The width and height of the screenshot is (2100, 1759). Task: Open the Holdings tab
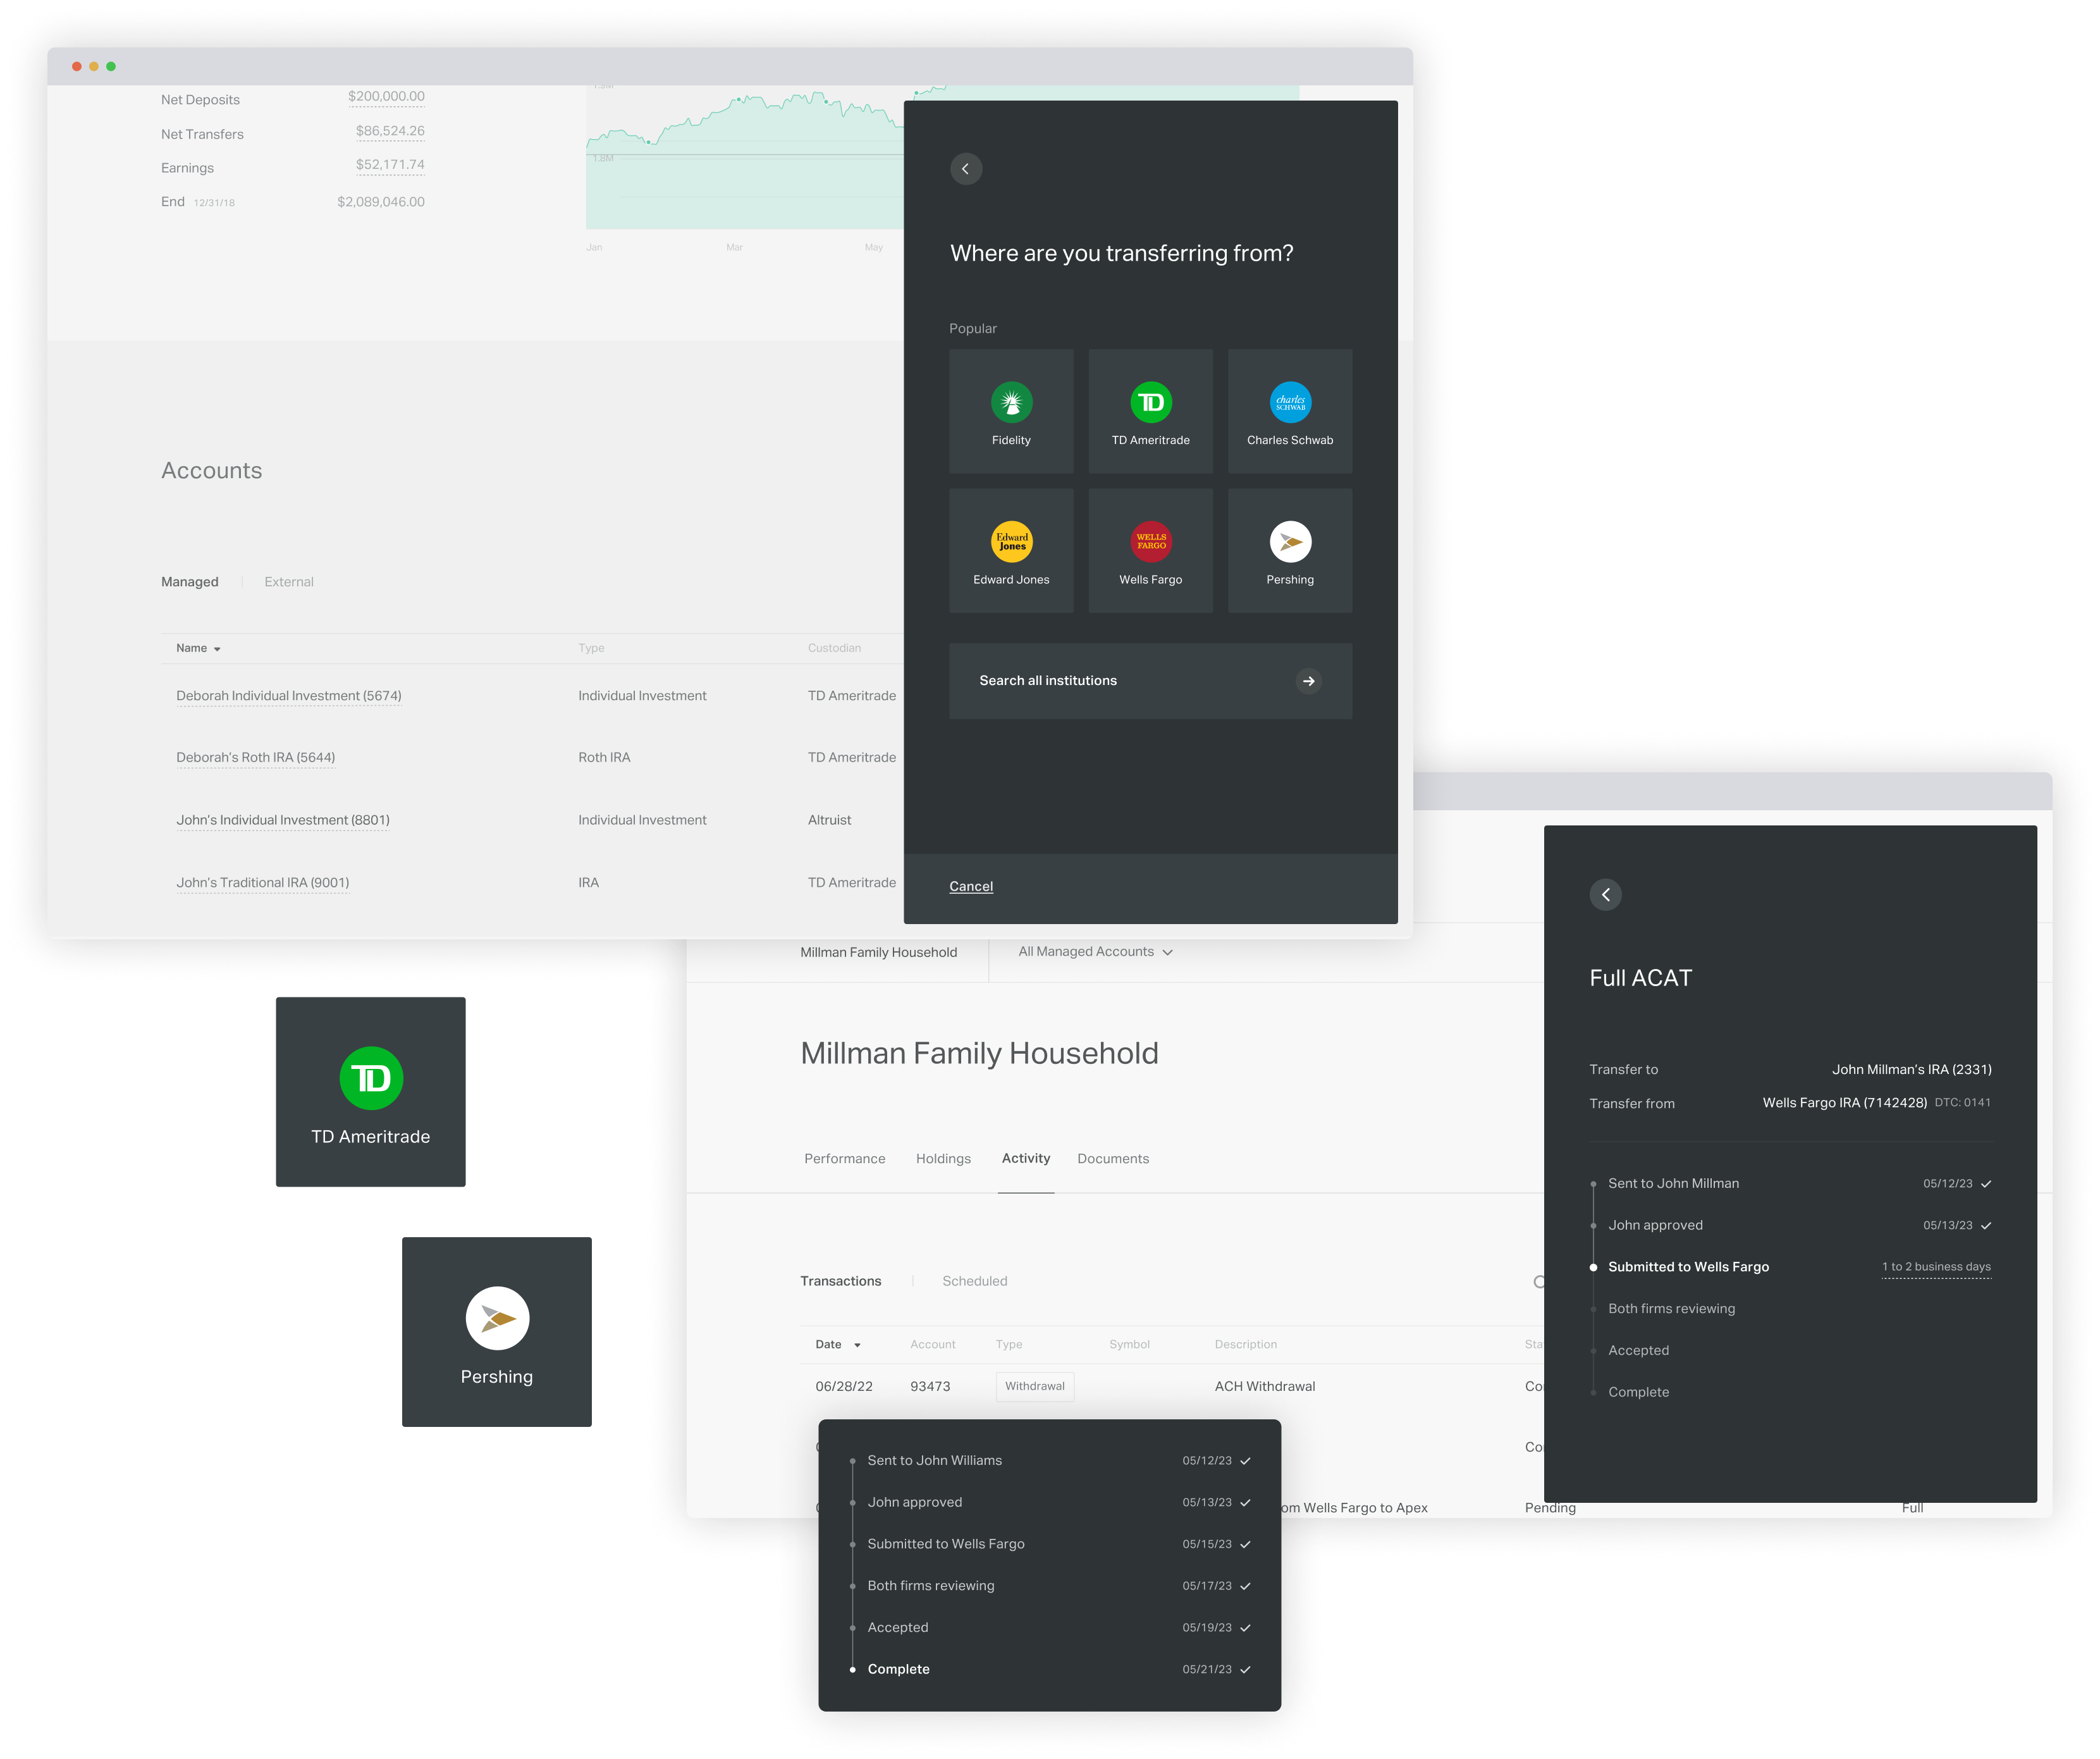coord(943,1158)
